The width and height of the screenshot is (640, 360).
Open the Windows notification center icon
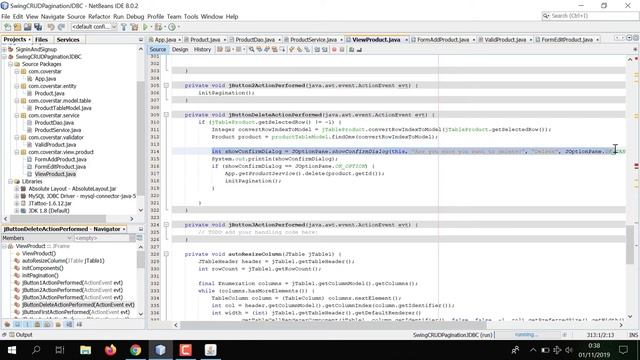(x=623, y=350)
